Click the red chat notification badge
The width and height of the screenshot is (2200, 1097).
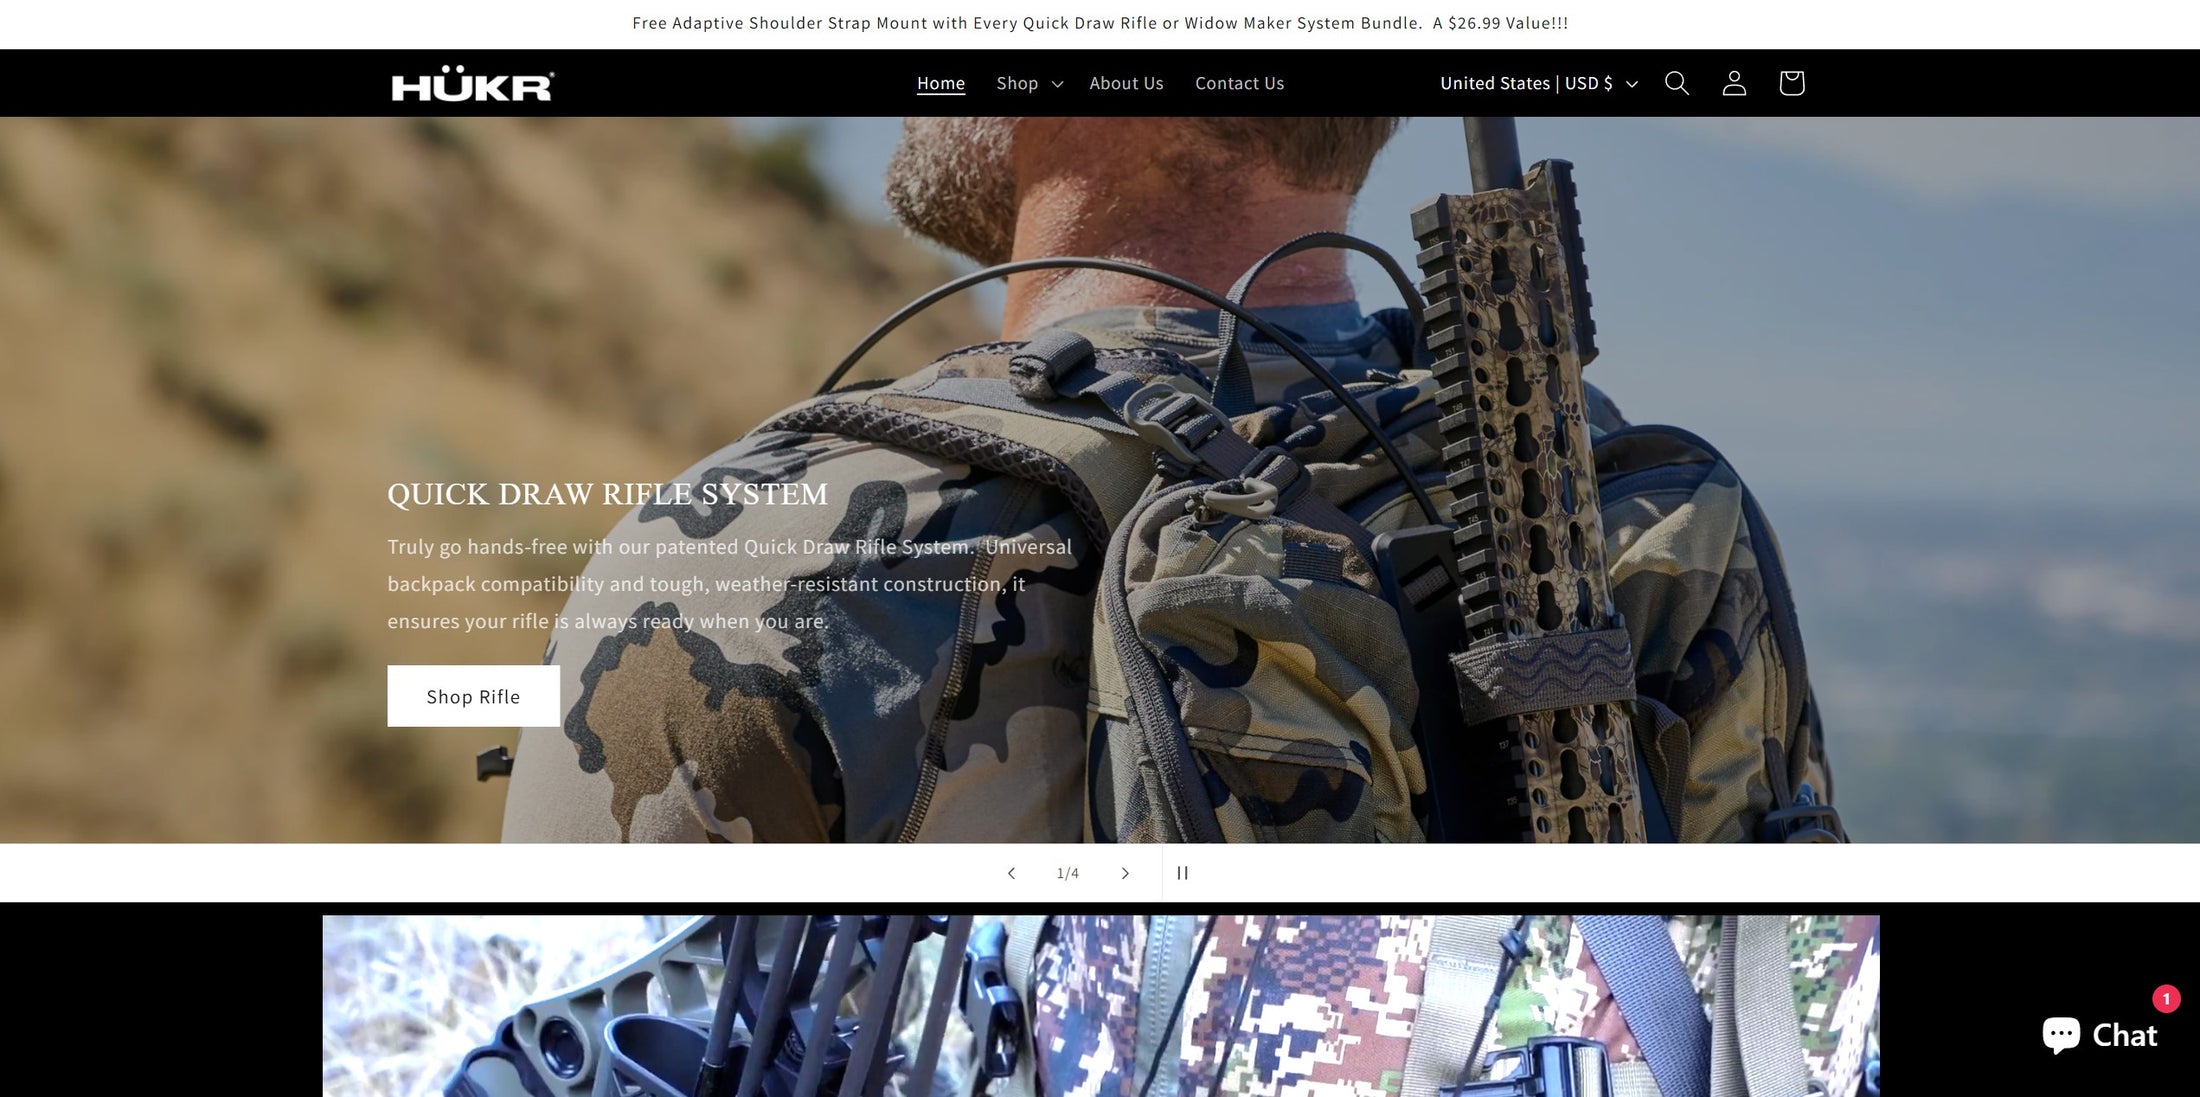click(x=2166, y=998)
